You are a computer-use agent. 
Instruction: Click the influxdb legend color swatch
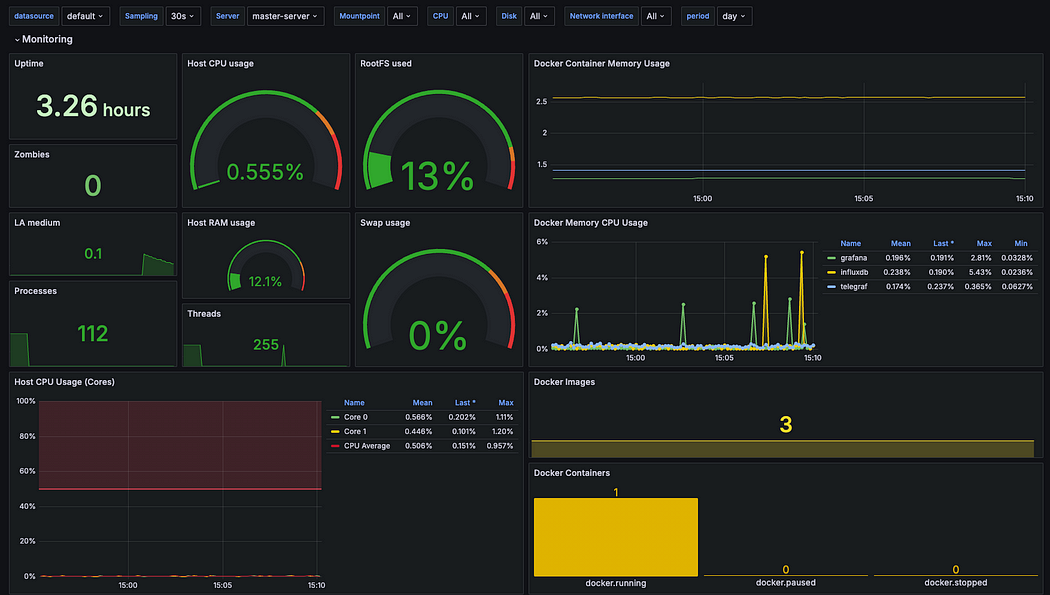(831, 272)
